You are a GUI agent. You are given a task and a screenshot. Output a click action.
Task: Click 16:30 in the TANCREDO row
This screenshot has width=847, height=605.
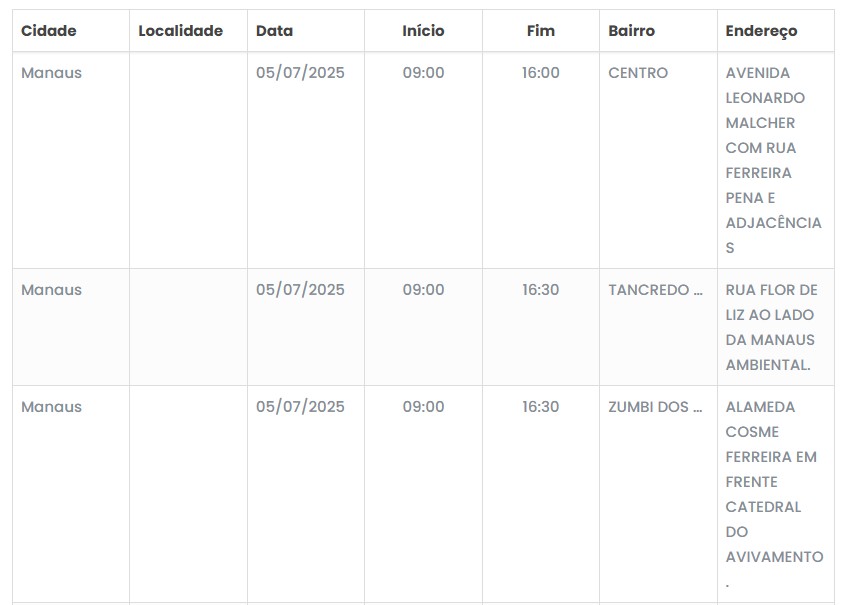[540, 290]
